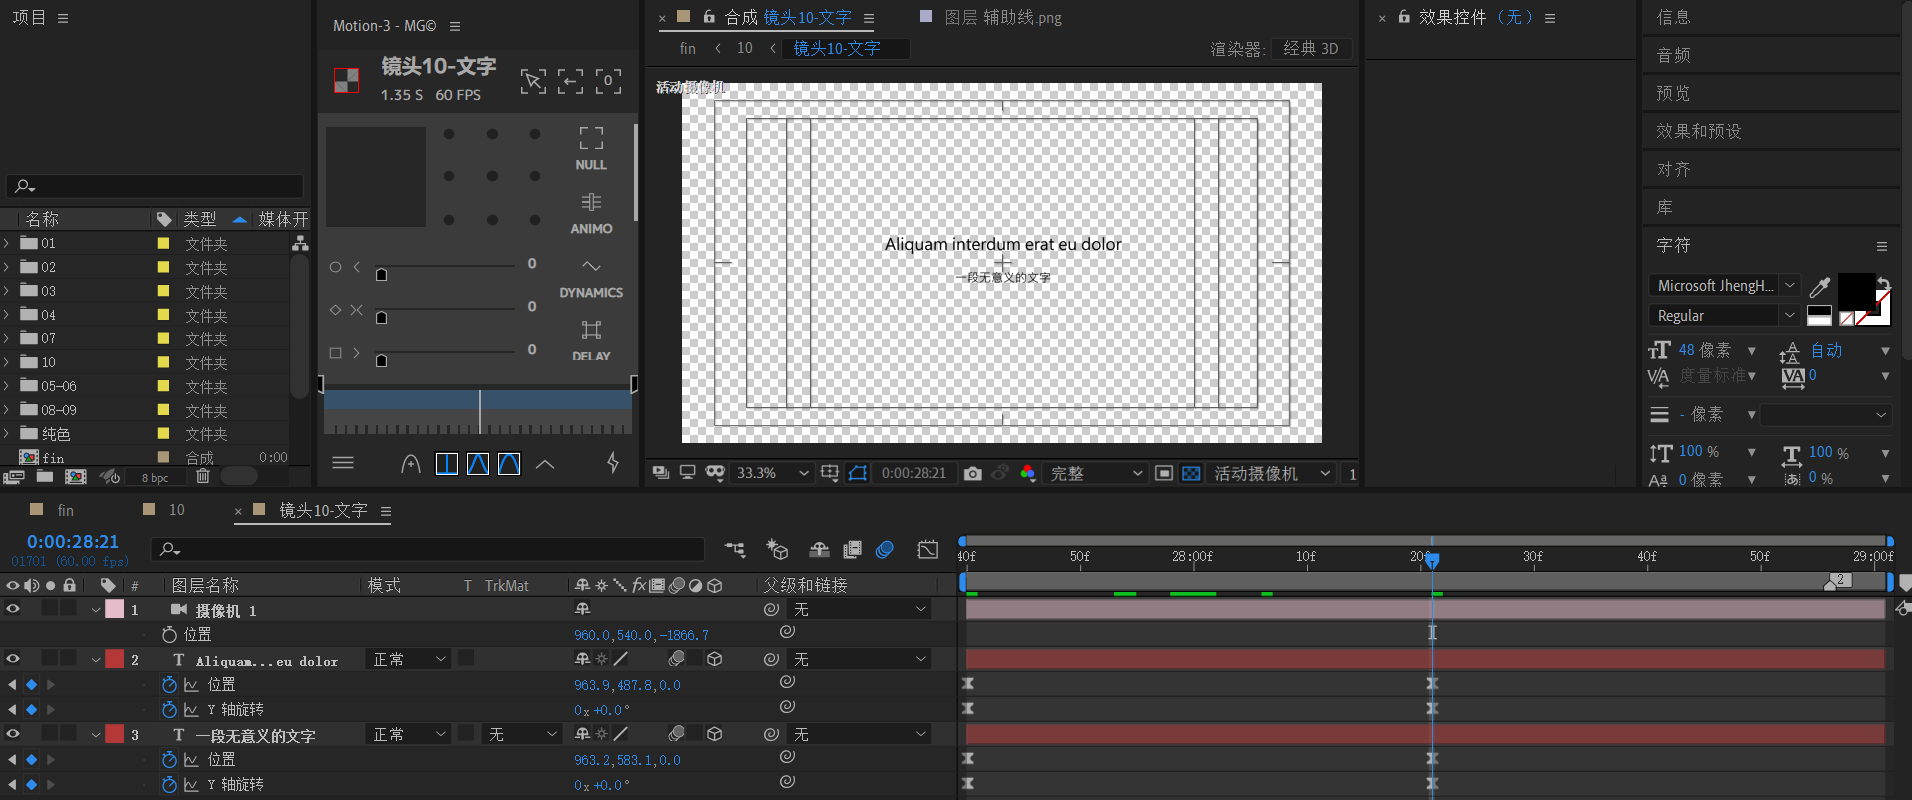The image size is (1912, 800).
Task: Click first Motion-3 slider handle
Action: (381, 274)
